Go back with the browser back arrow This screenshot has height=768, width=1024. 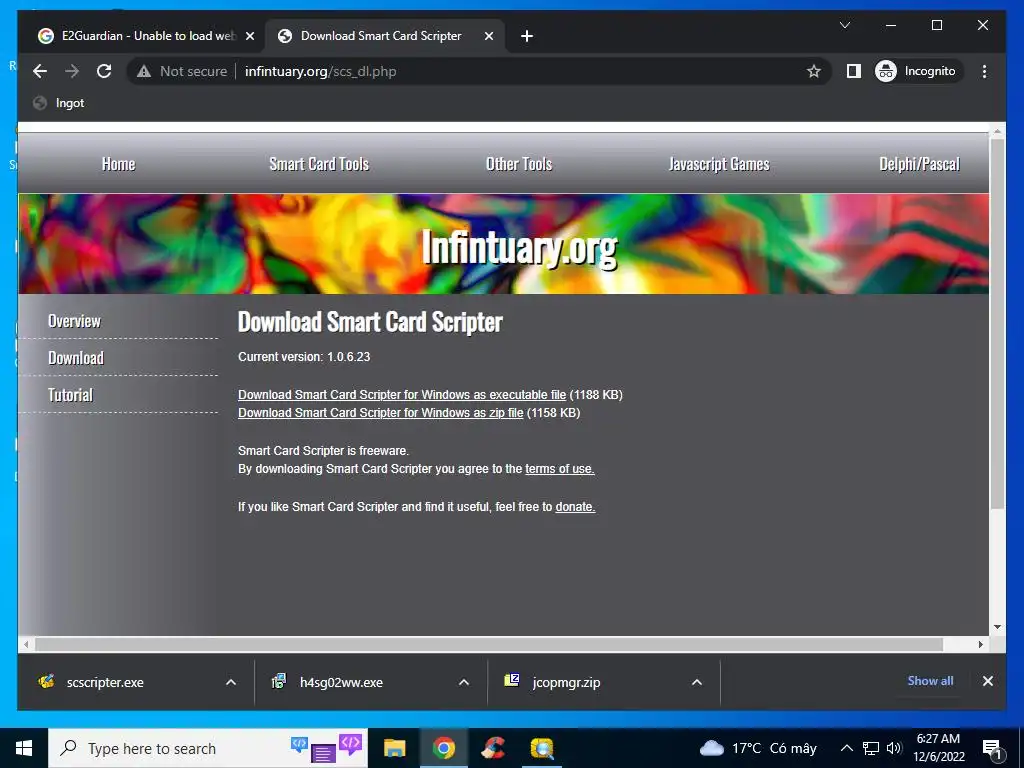40,71
